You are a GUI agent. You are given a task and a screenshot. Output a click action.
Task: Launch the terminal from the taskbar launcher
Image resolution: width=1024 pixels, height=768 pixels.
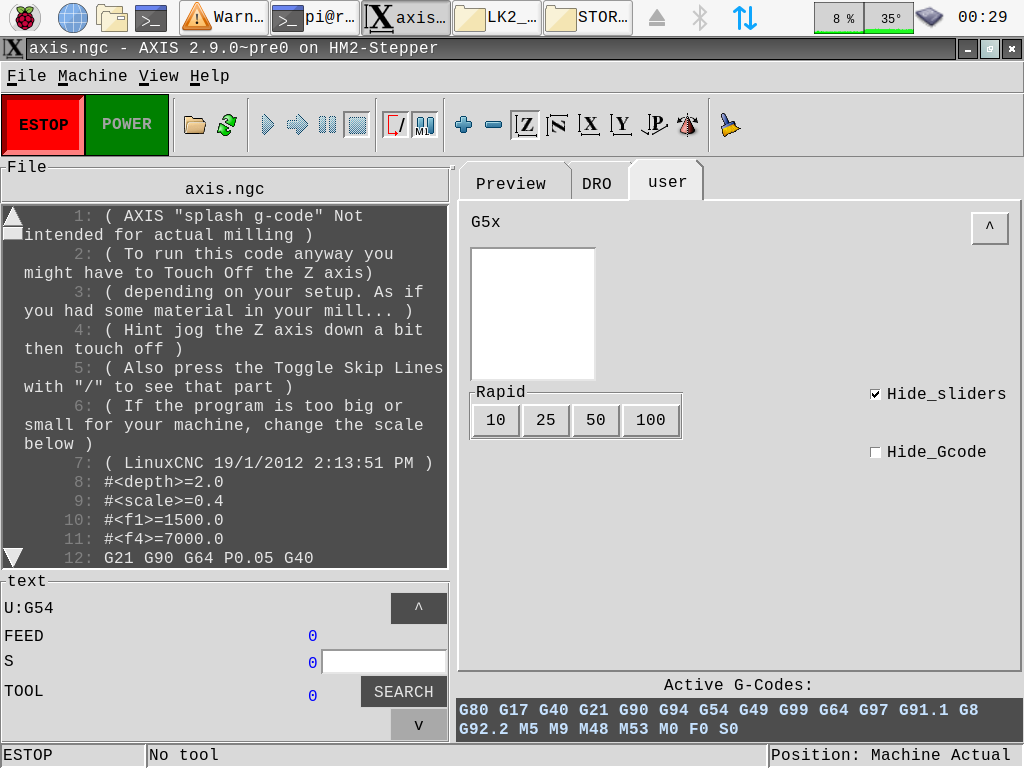[x=151, y=18]
